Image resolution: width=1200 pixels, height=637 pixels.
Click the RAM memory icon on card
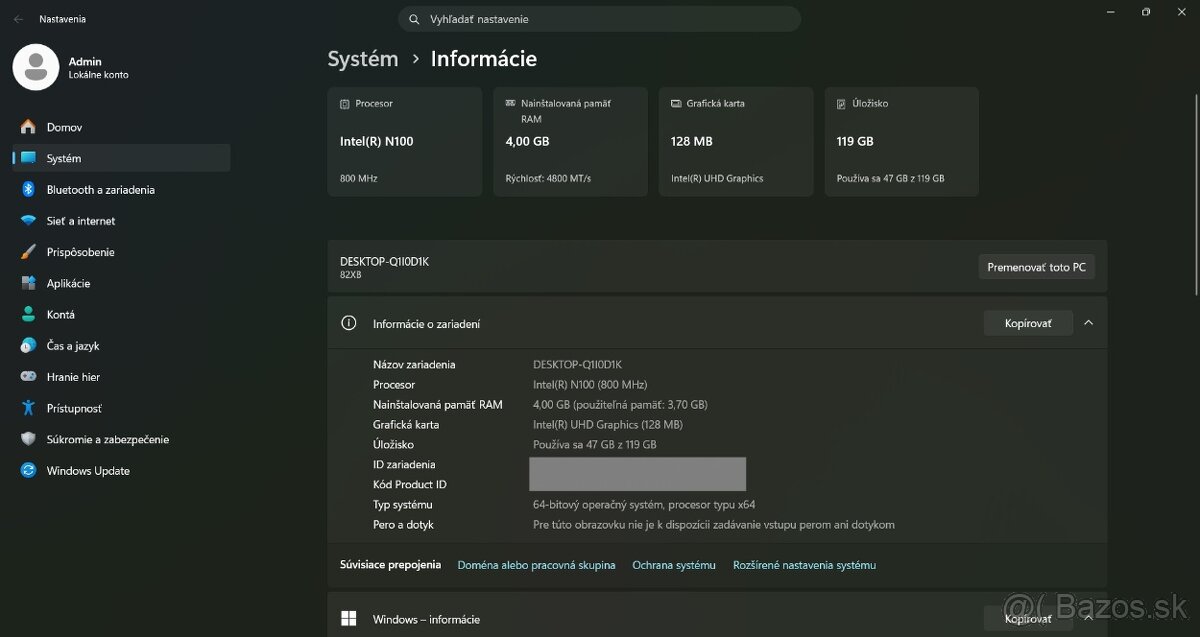tap(511, 104)
